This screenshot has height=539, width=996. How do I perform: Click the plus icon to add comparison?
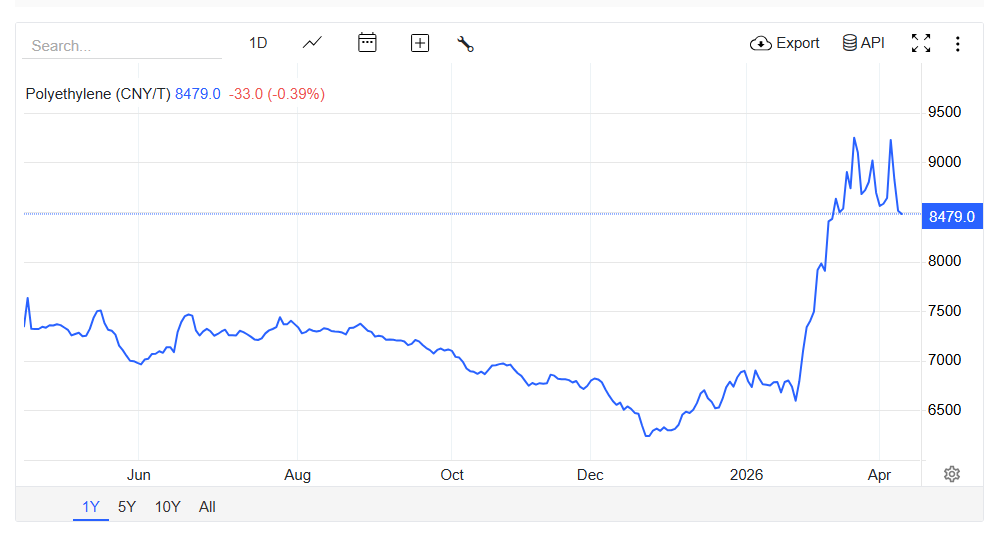[420, 43]
